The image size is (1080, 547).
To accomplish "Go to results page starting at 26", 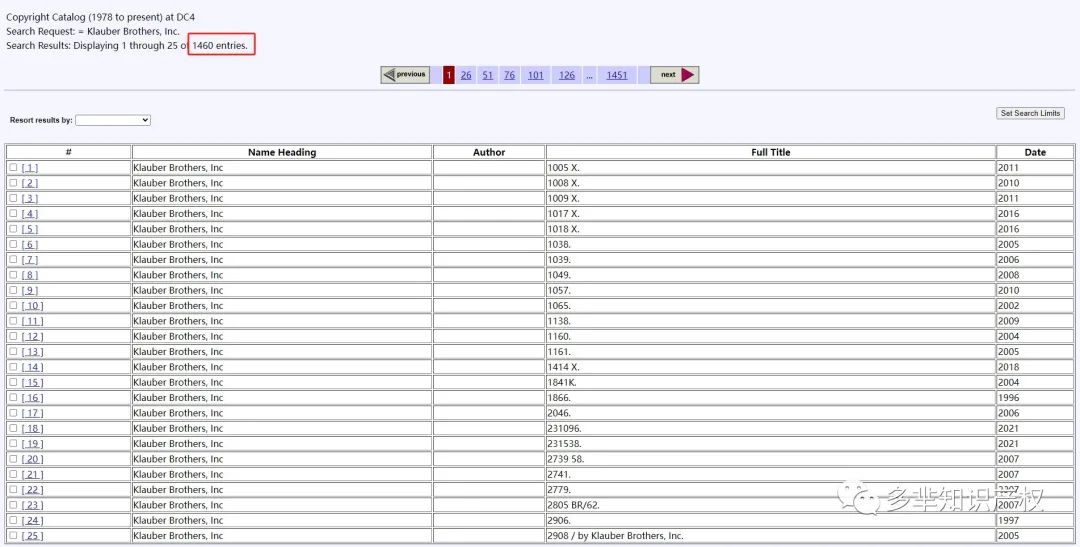I will coord(466,75).
